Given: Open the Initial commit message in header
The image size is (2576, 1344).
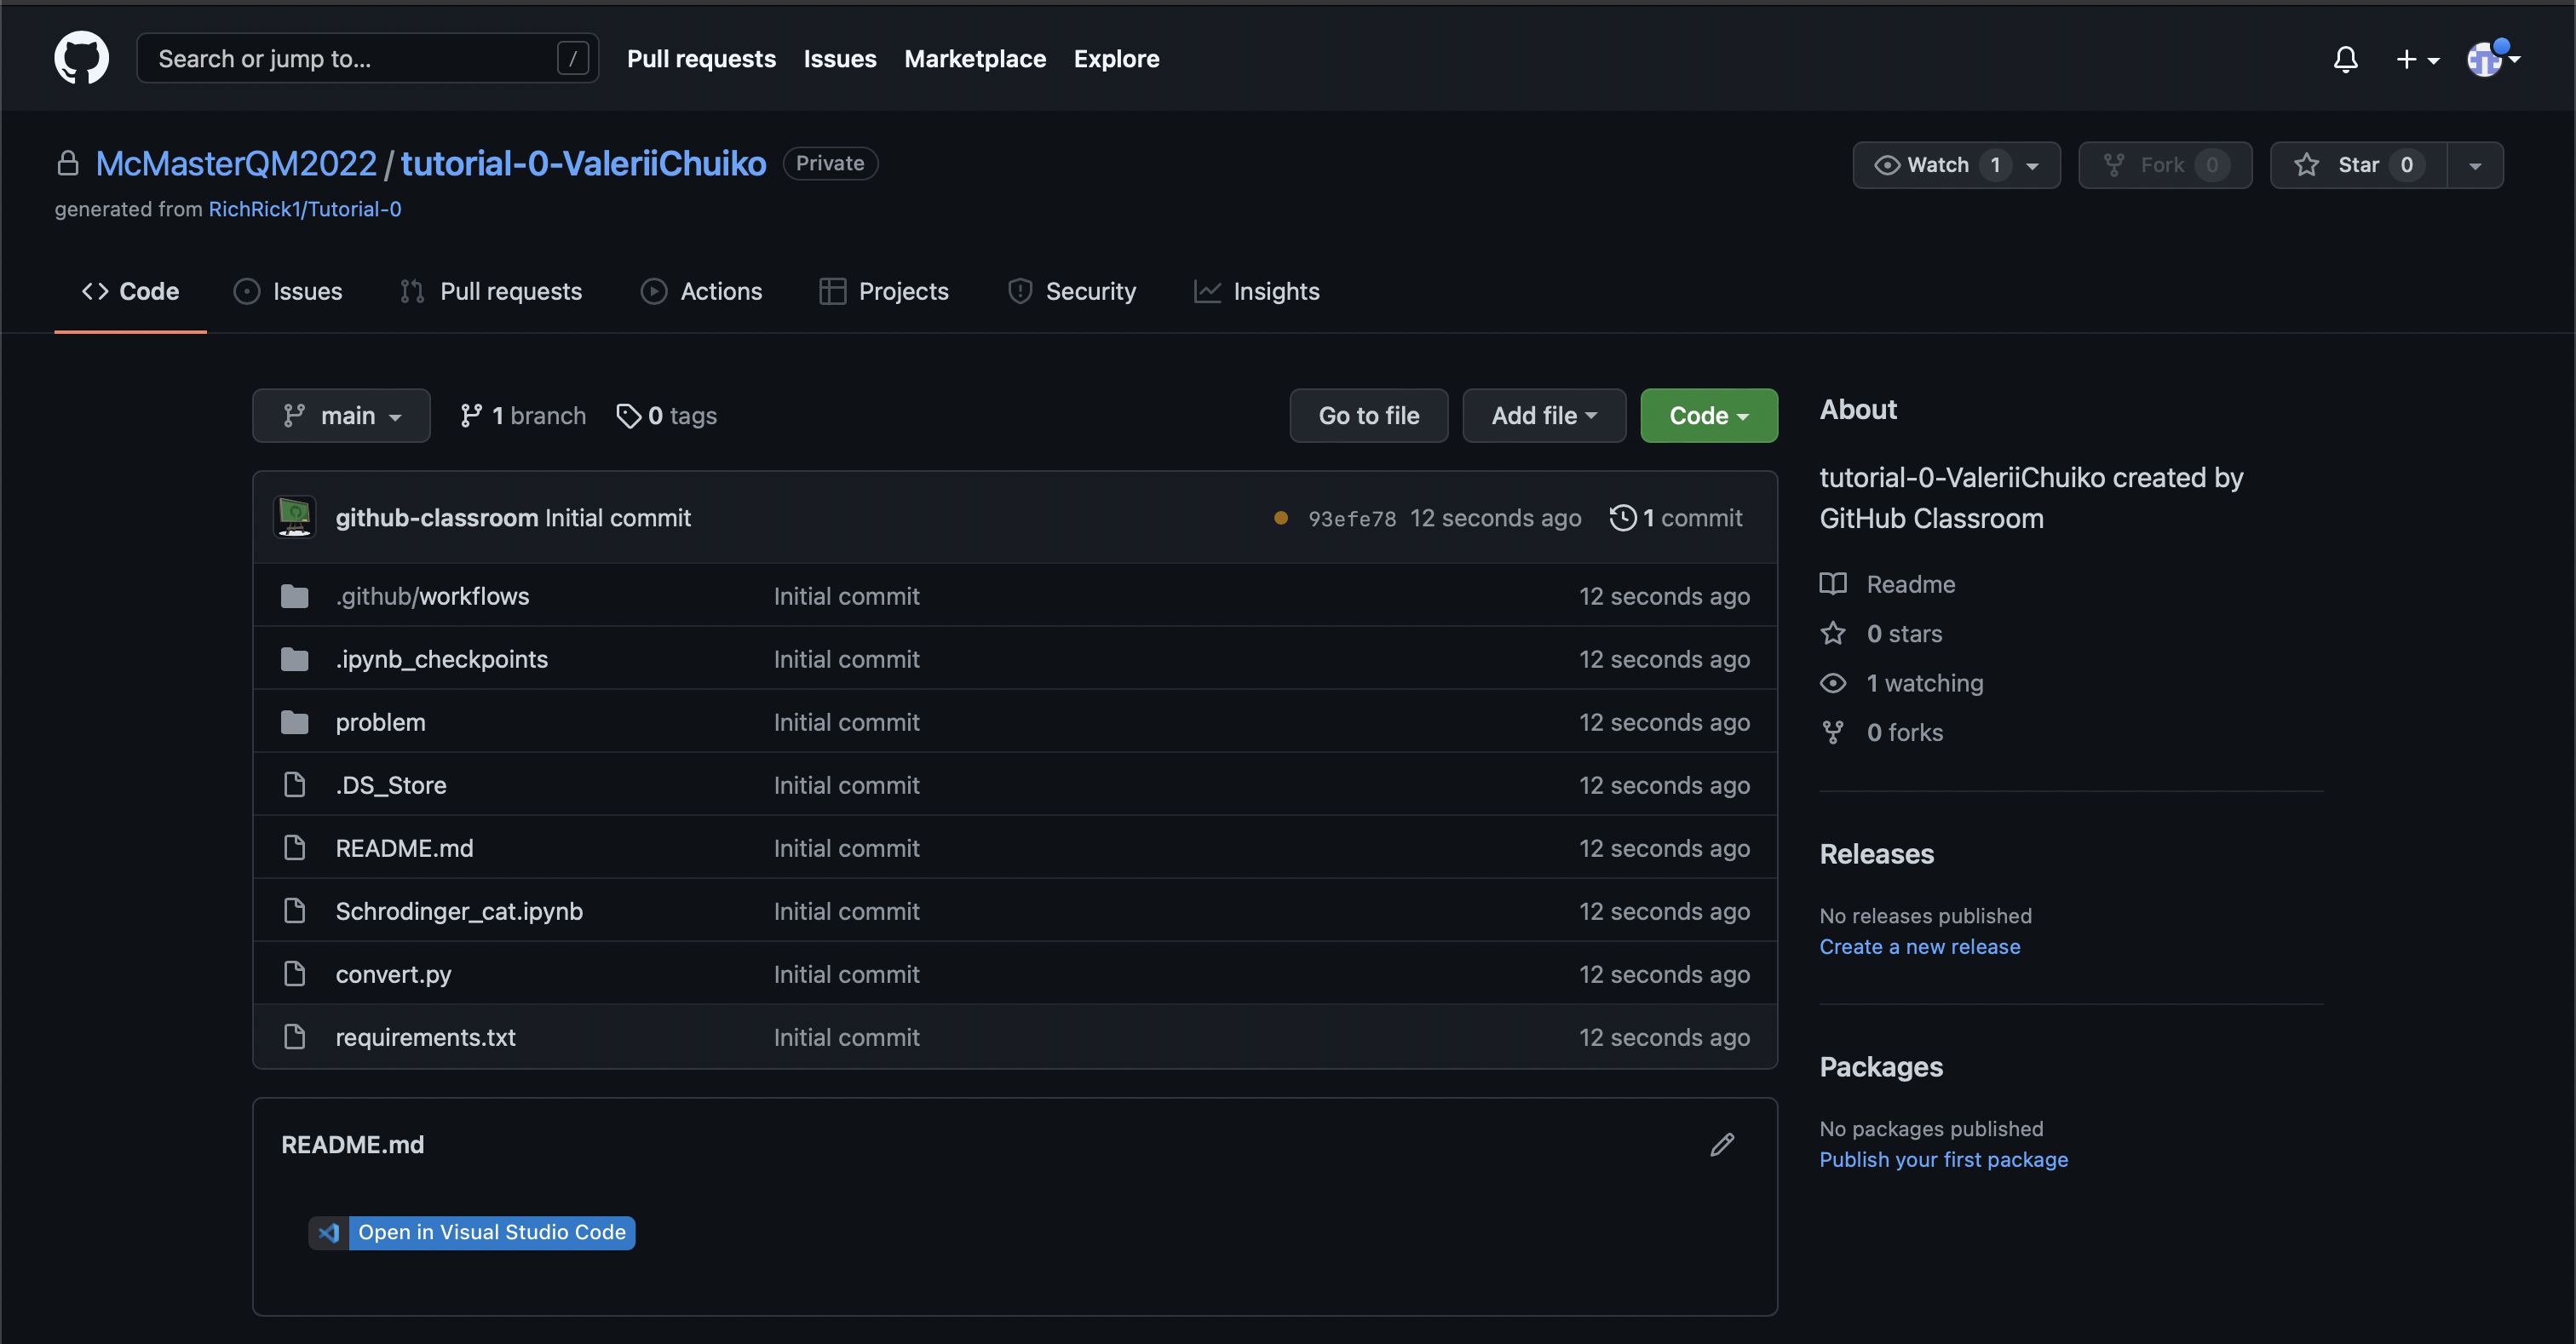Looking at the screenshot, I should (618, 517).
